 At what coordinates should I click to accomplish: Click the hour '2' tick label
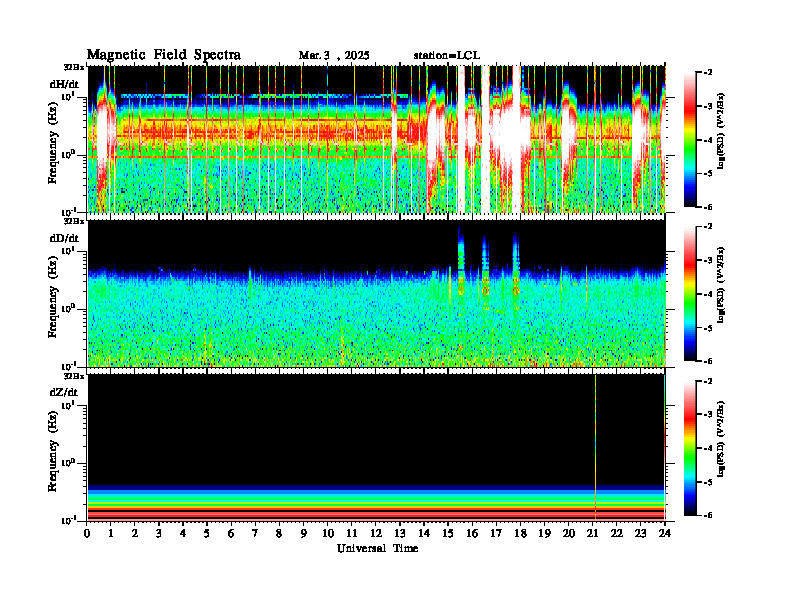pos(135,534)
